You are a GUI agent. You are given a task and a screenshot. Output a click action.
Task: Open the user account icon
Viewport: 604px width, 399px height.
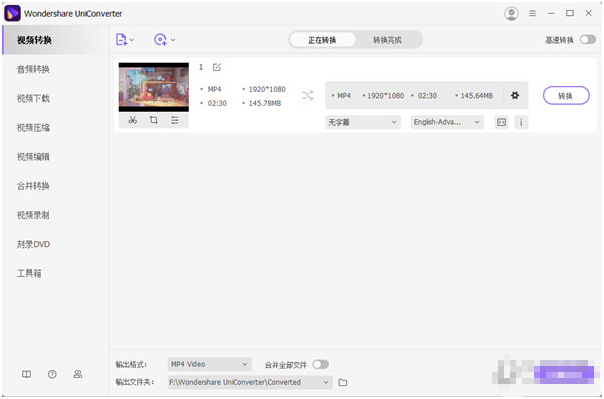pos(511,13)
